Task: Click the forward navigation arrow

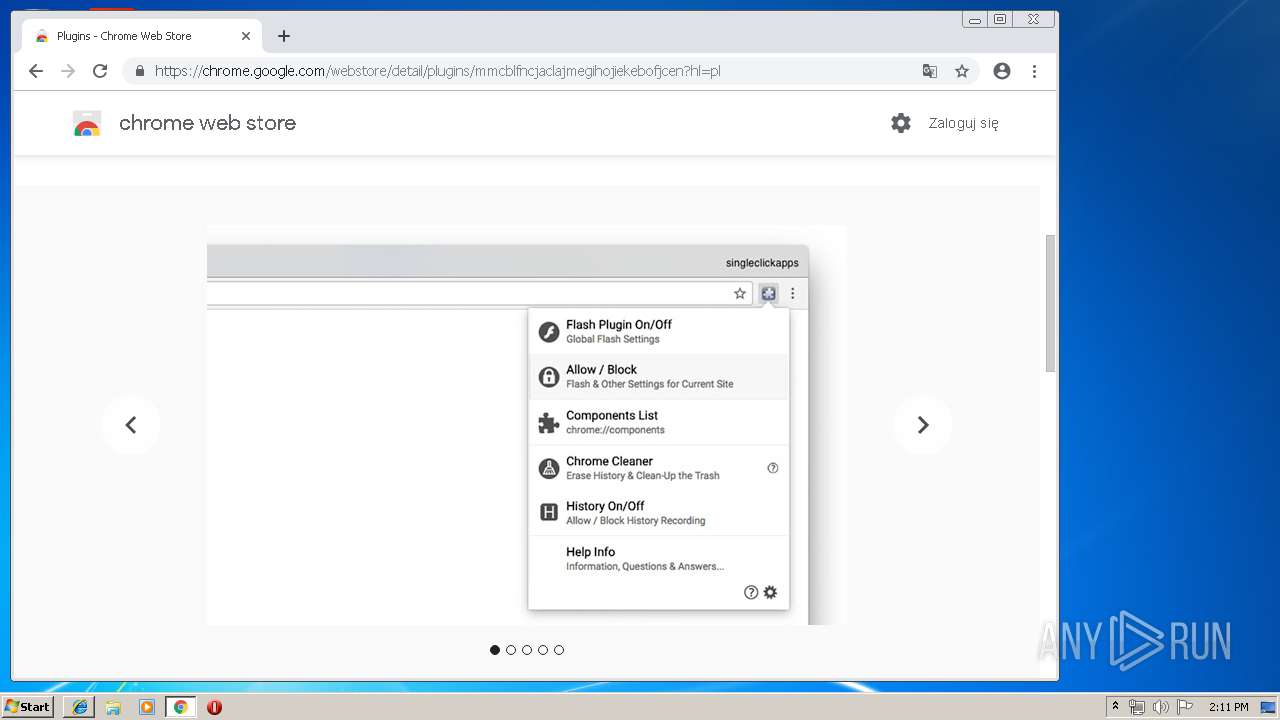Action: 68,71
